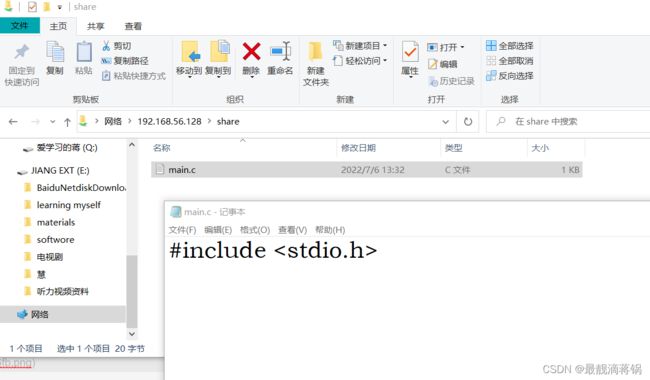The image size is (650, 380).
Task: Open the address bar history dropdown chevron
Action: (445, 122)
